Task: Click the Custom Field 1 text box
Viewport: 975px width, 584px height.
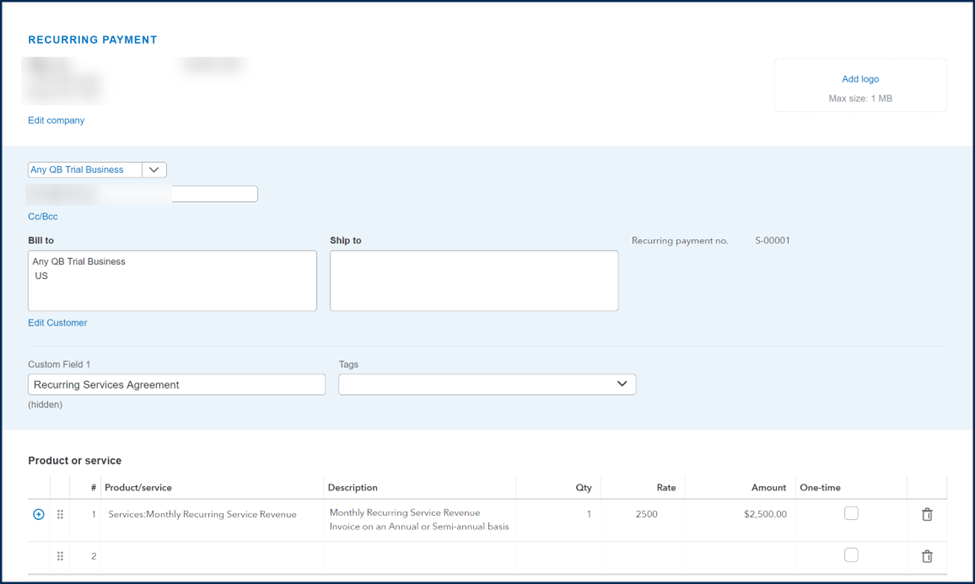Action: [176, 384]
